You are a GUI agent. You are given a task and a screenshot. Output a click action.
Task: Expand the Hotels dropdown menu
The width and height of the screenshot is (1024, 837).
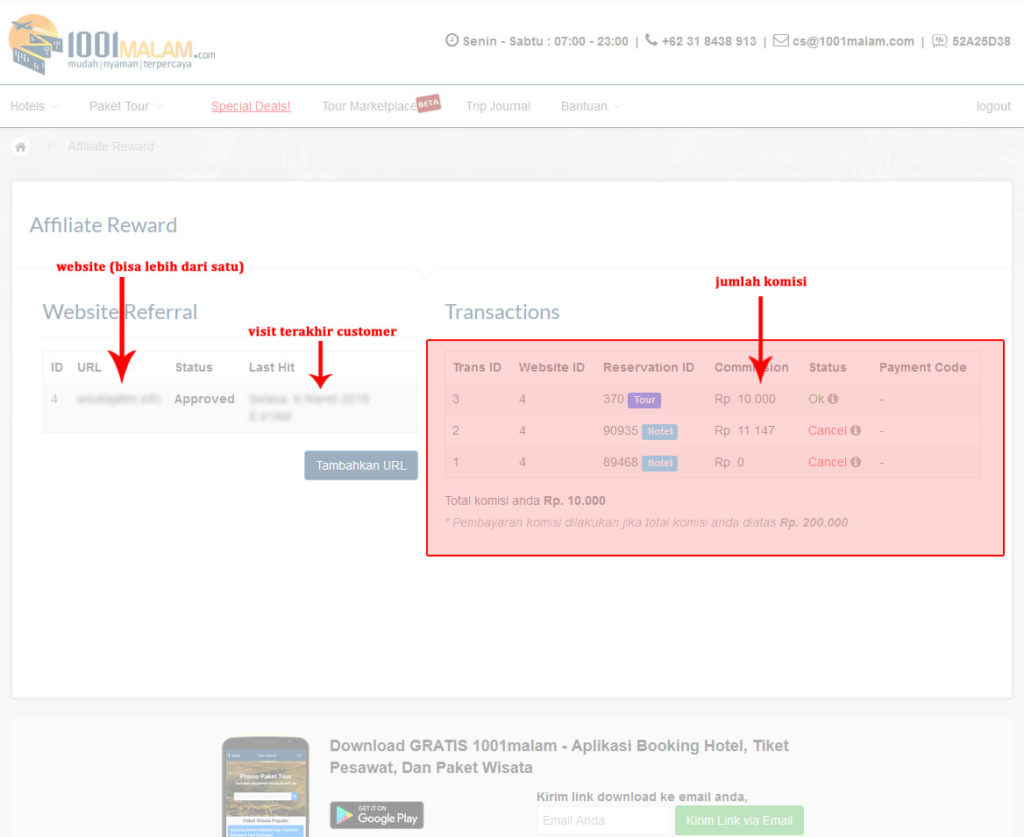click(x=34, y=106)
